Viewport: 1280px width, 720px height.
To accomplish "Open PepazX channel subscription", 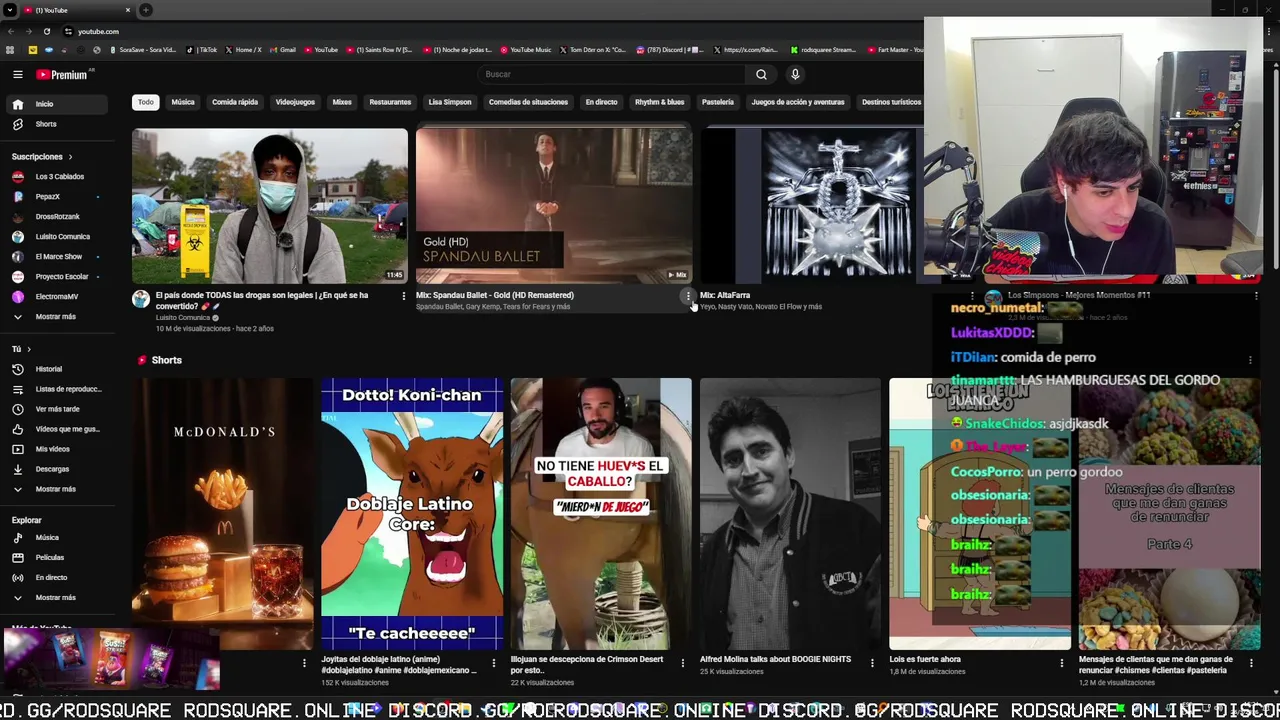I will click(x=55, y=197).
